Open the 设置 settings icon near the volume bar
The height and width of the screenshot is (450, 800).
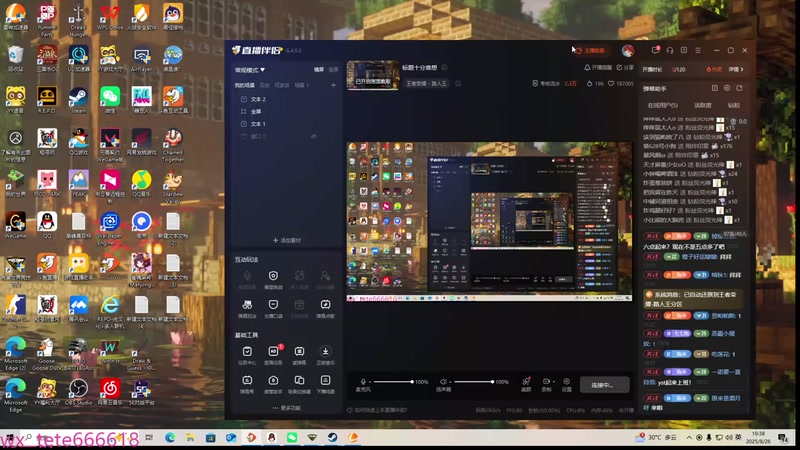(x=566, y=385)
